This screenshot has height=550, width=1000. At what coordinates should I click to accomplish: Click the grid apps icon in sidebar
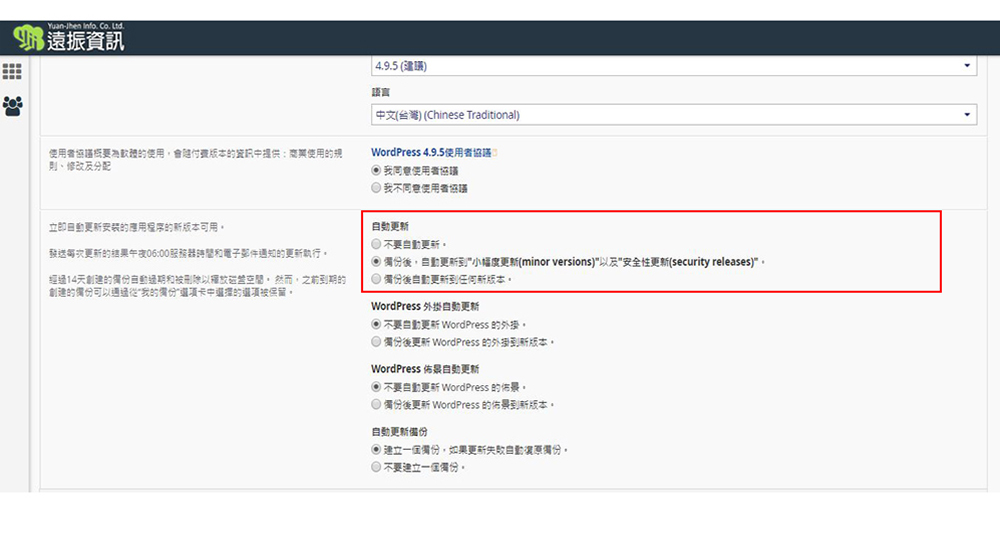[x=13, y=72]
